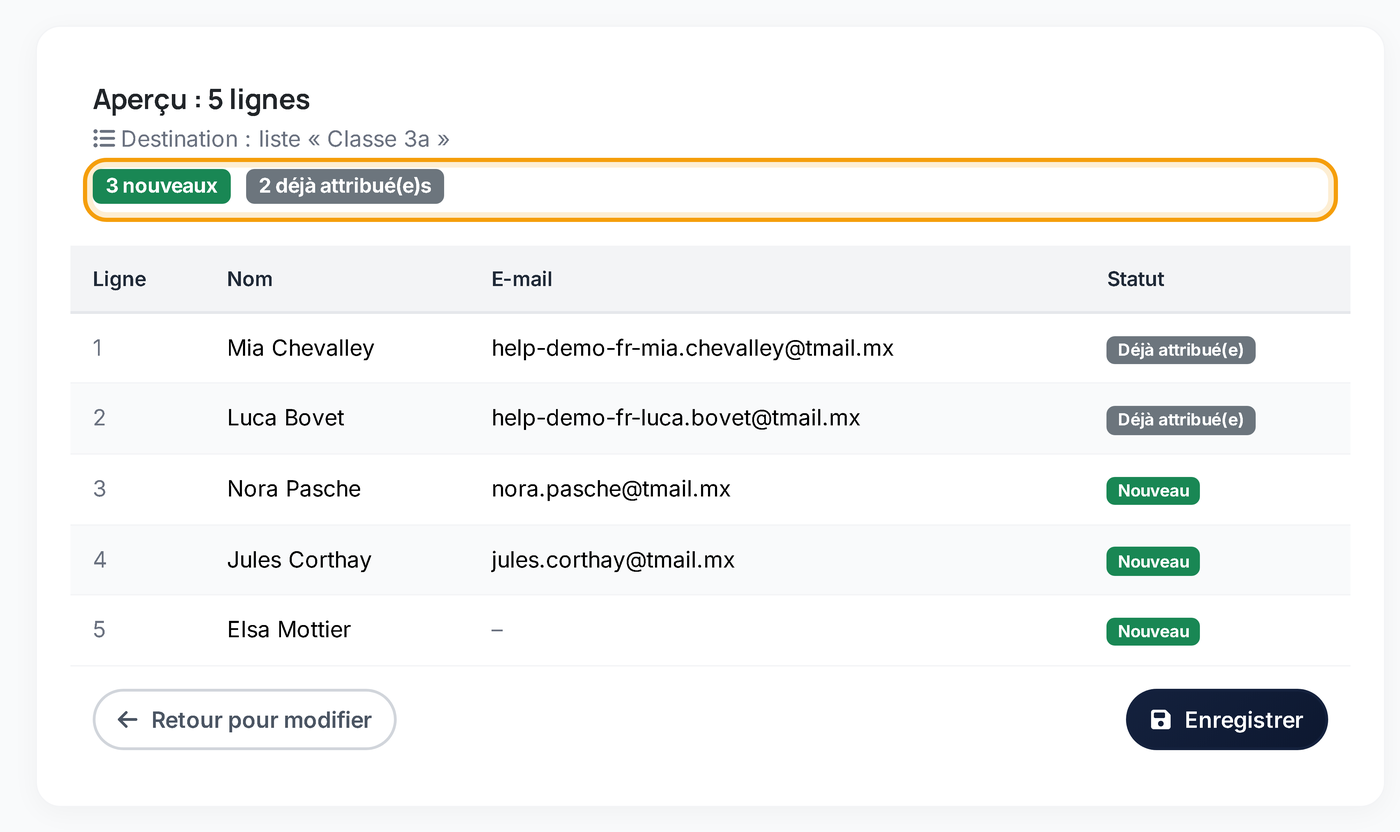Screen dimensions: 1400x832
Task: Click email jules.corthay@tmail.mx
Action: tap(613, 560)
